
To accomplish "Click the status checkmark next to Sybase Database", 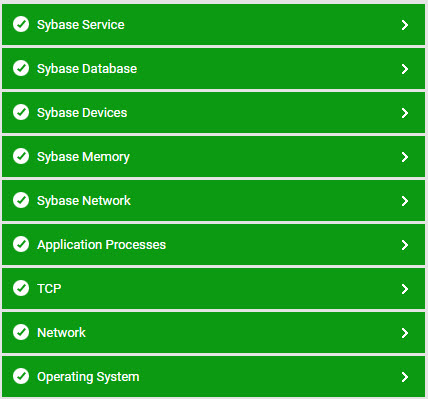I will 21,69.
